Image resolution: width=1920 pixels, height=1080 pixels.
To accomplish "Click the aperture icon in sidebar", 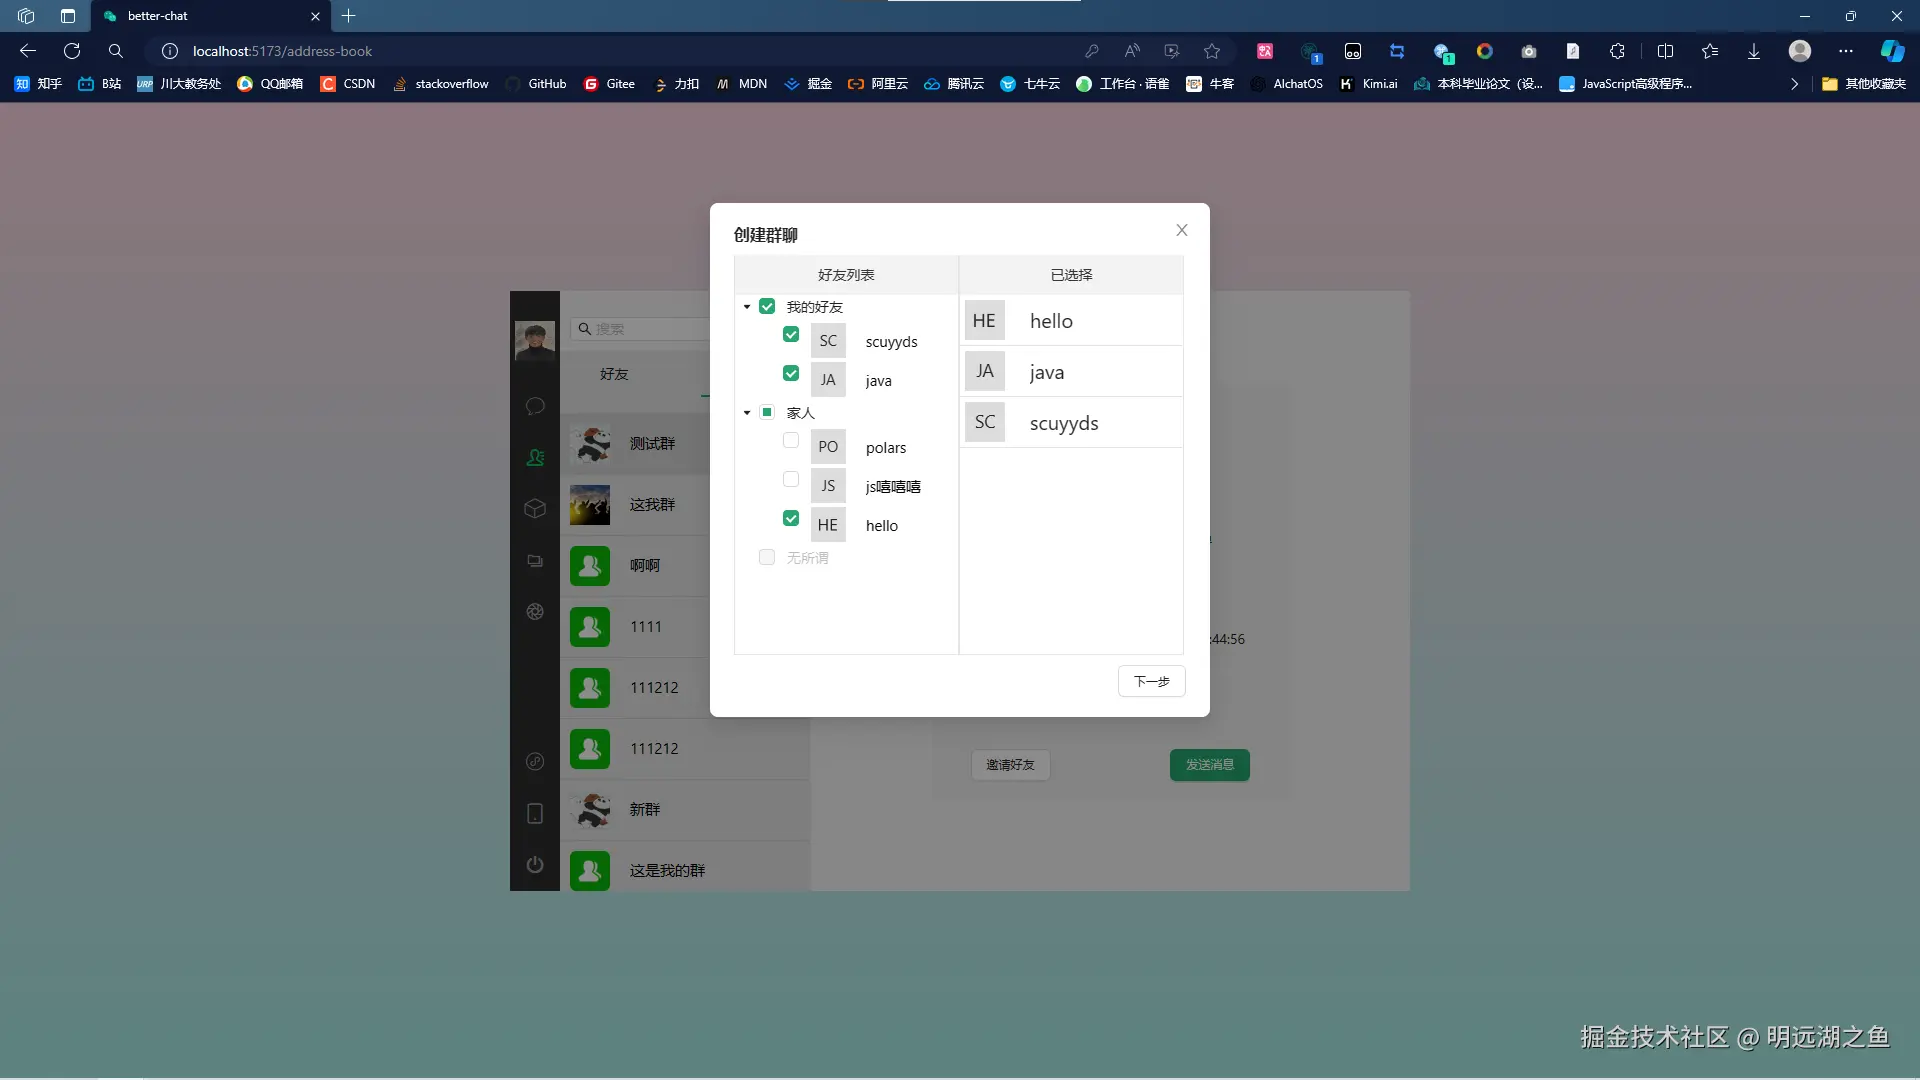I will [x=535, y=611].
